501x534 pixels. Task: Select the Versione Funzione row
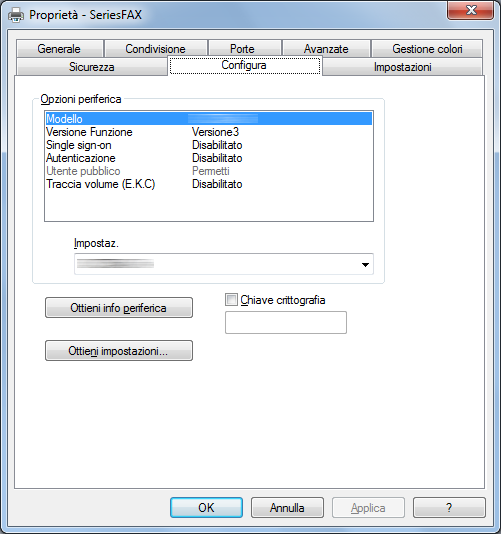pyautogui.click(x=209, y=132)
